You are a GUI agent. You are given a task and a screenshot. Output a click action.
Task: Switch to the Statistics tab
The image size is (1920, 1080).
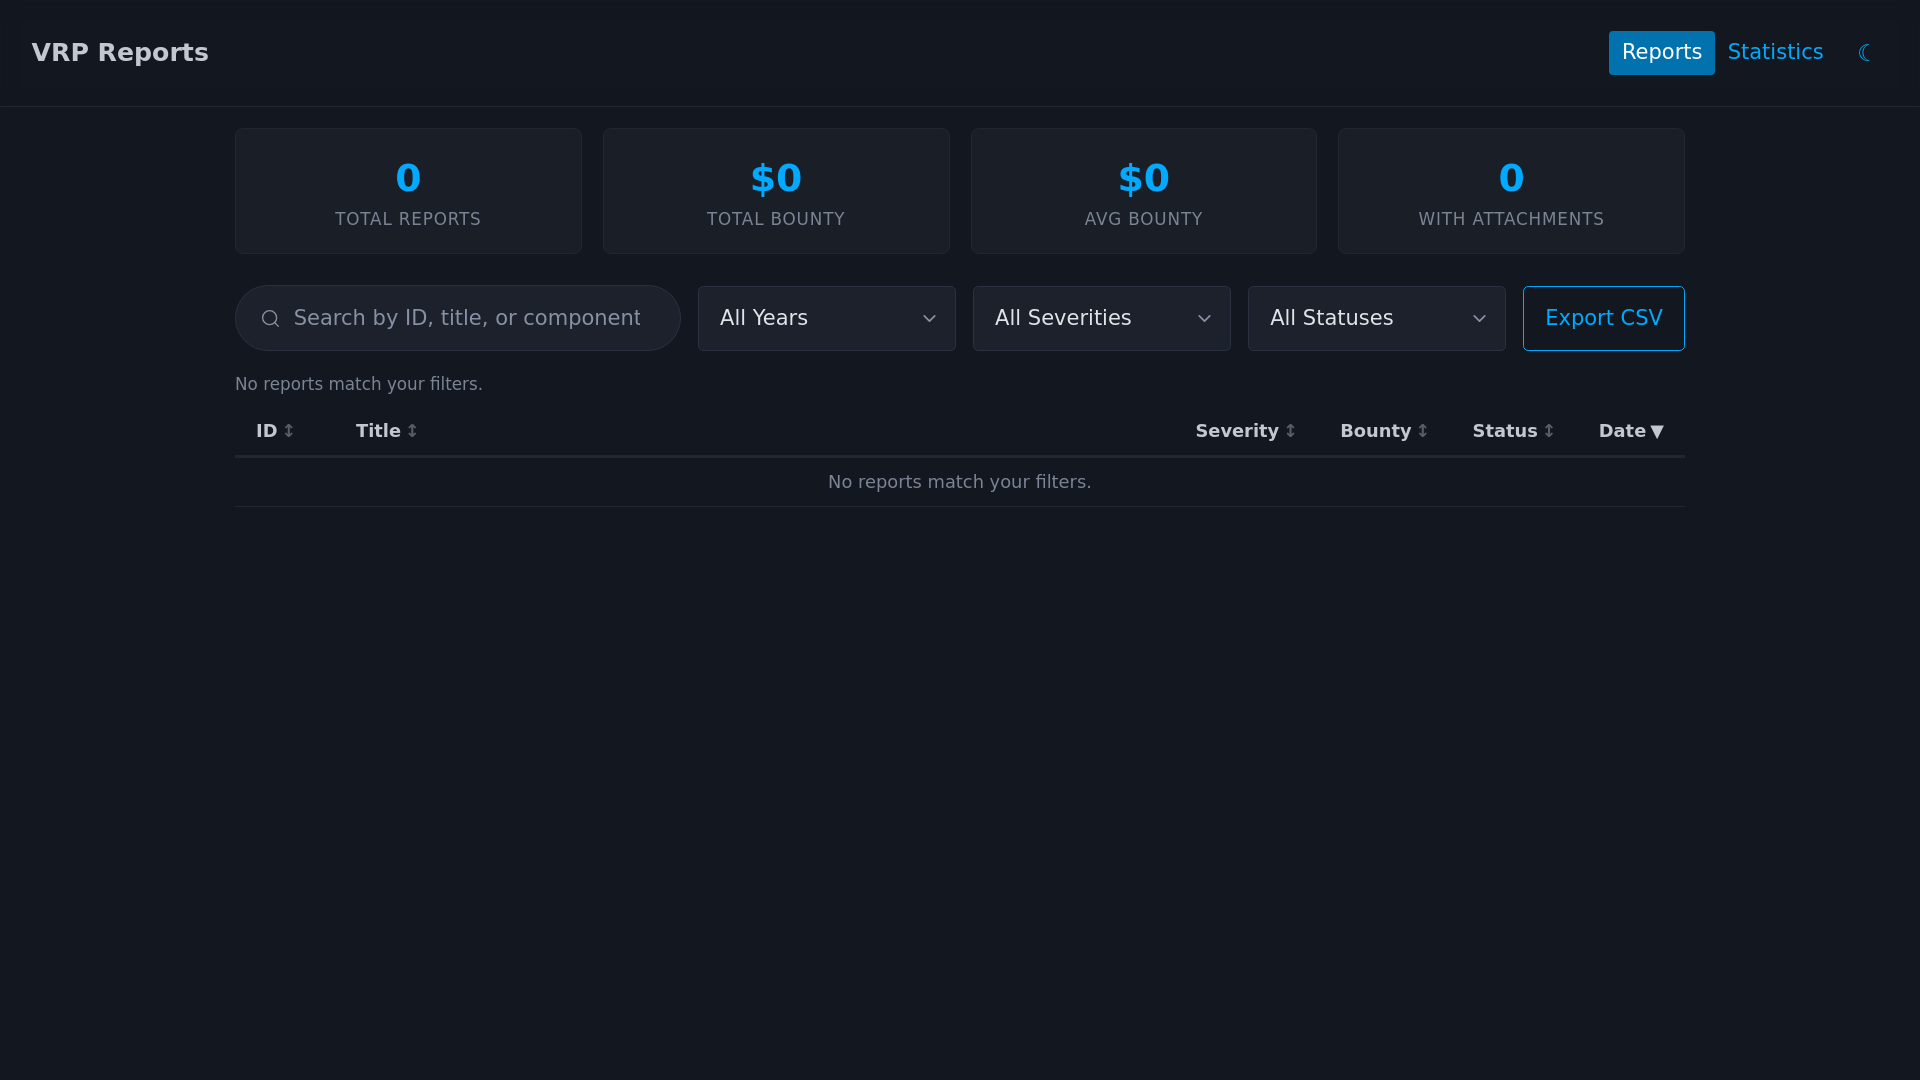(1775, 53)
